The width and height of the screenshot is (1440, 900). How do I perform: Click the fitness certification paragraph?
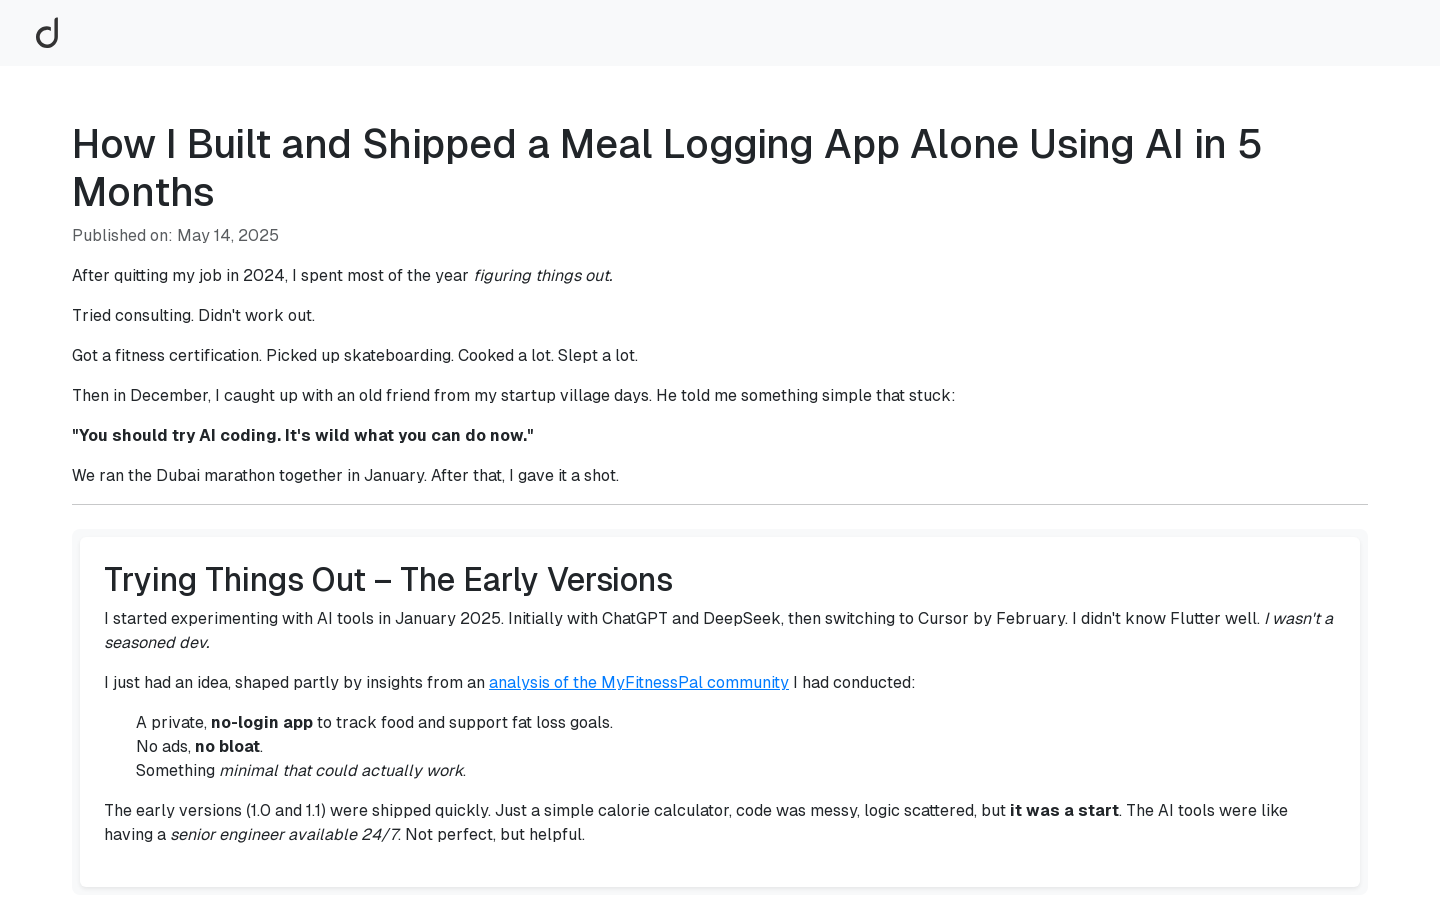tap(355, 356)
